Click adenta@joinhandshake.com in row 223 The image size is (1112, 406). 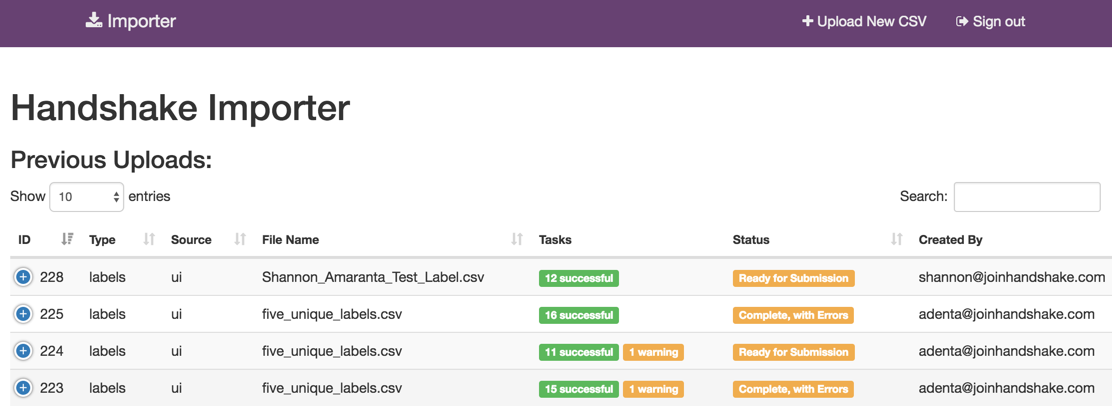pyautogui.click(x=1006, y=388)
